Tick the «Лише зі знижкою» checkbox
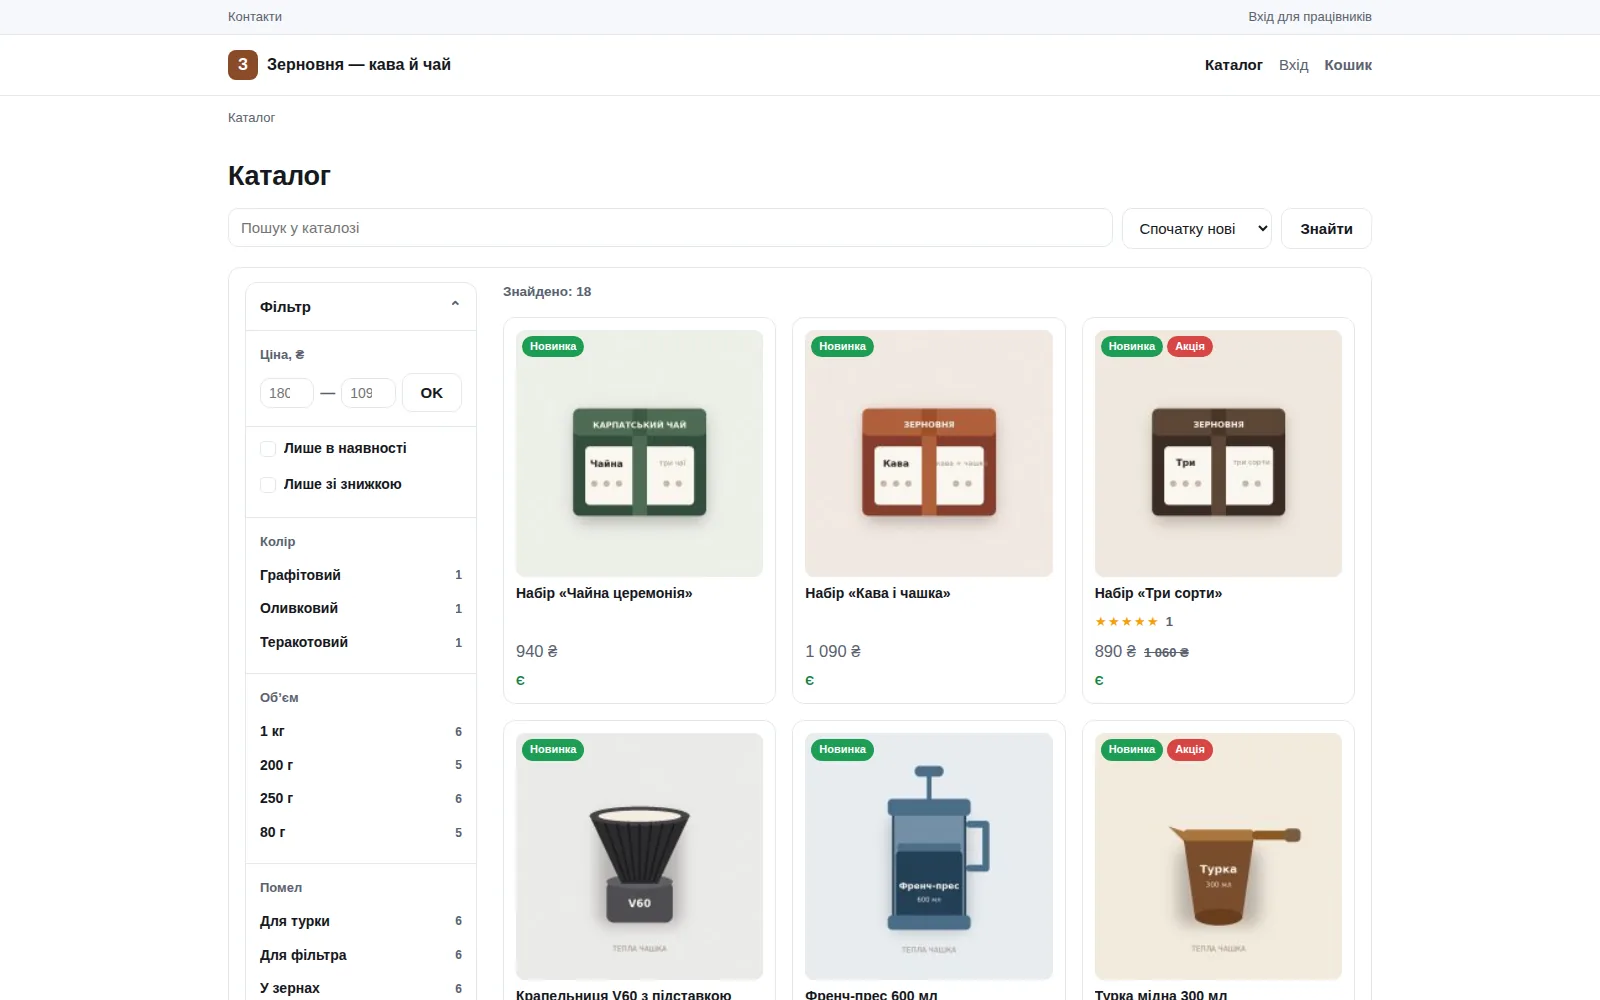Screen dimensions: 1600x1000 click(x=268, y=485)
